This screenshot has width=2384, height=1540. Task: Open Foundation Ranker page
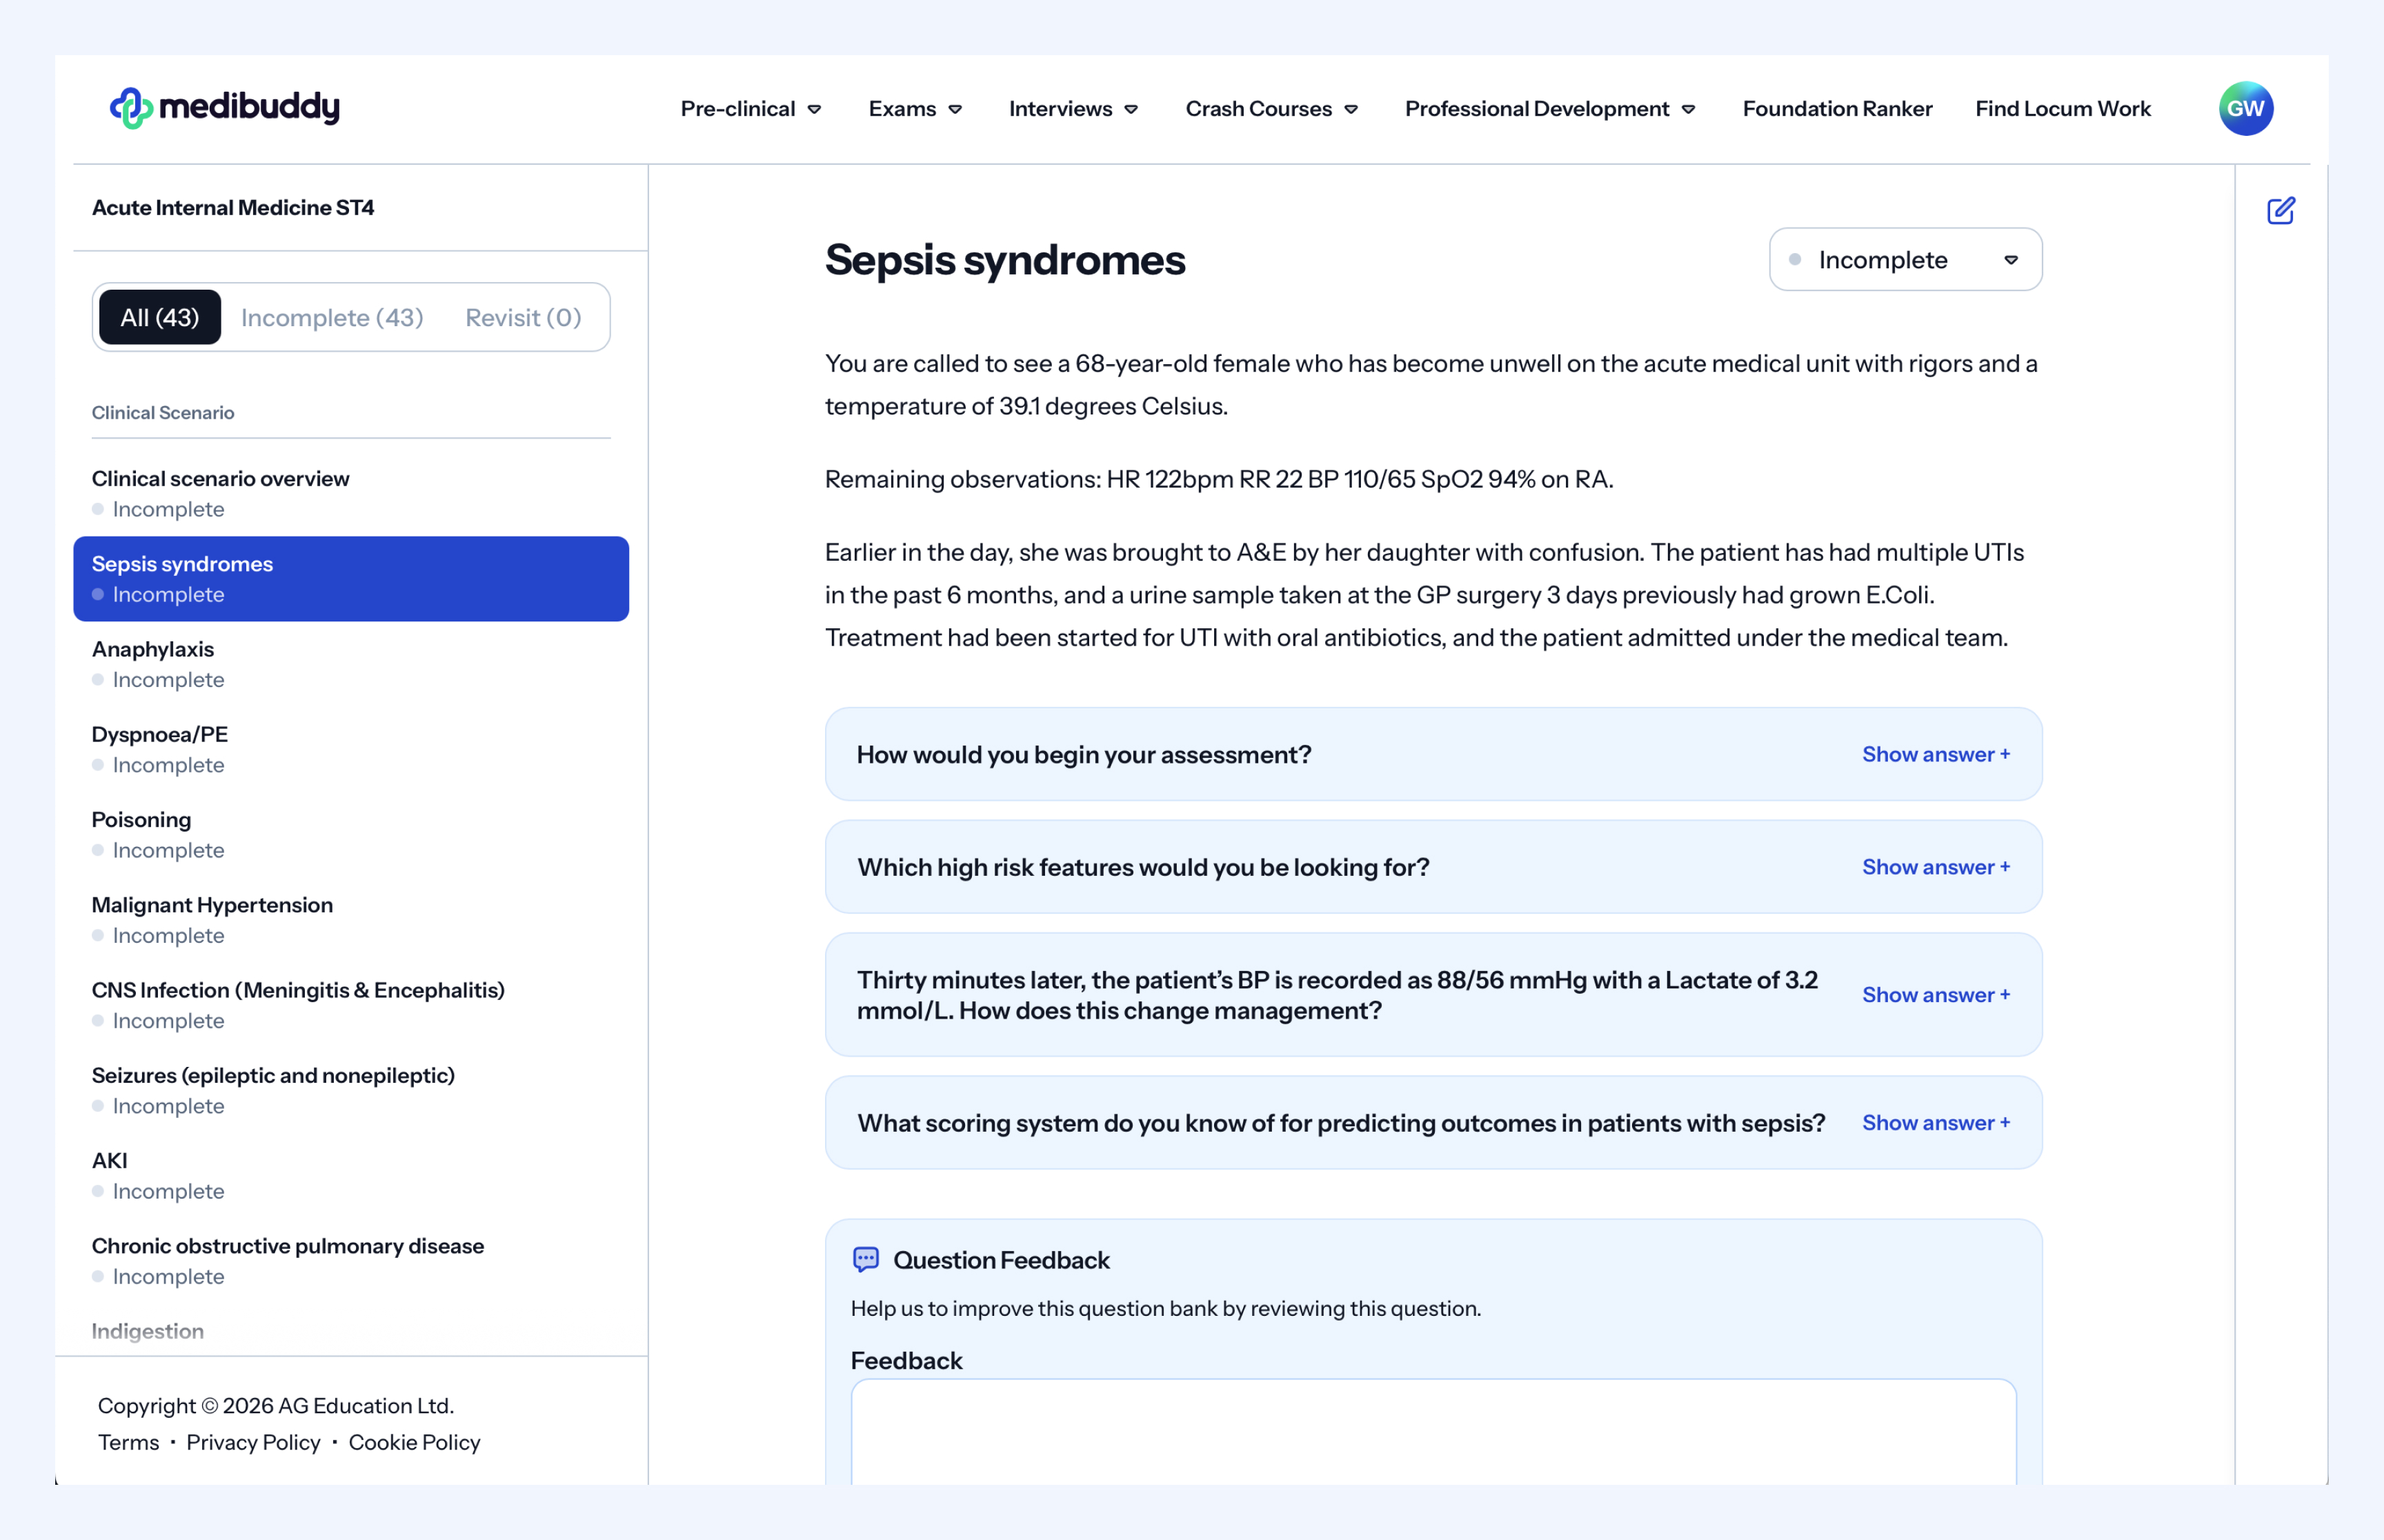click(1836, 109)
